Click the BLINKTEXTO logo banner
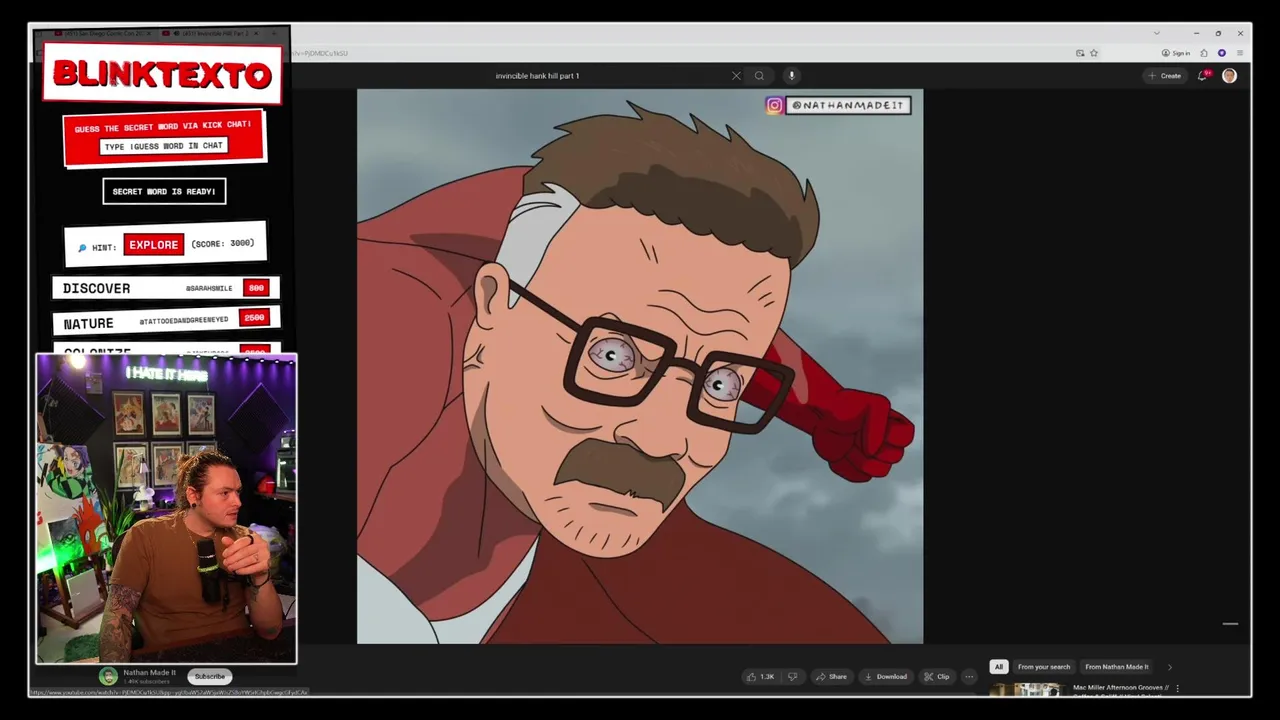The width and height of the screenshot is (1280, 720). [162, 74]
